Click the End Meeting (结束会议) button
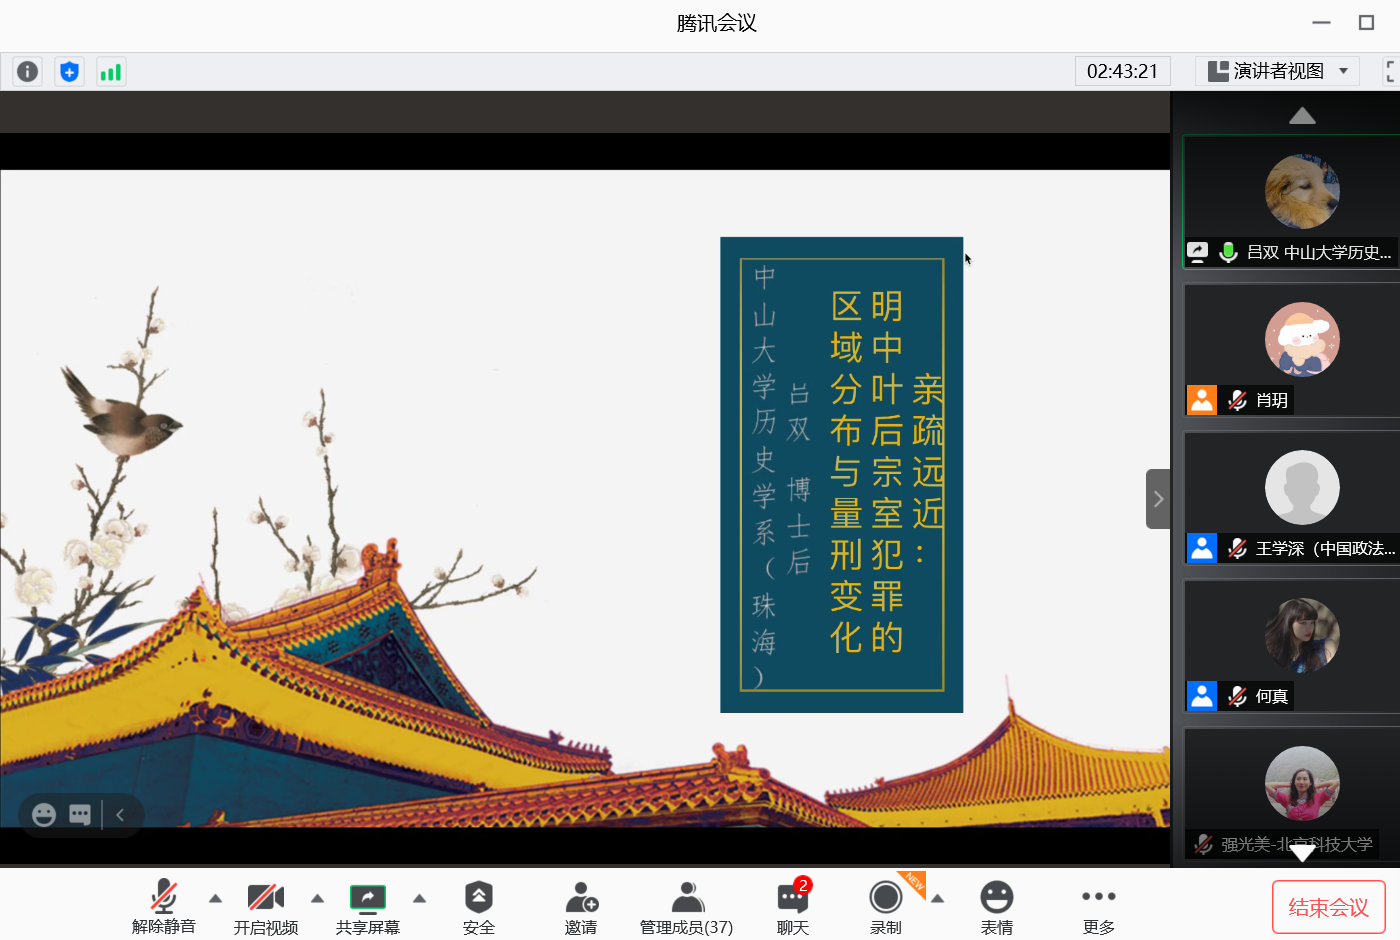Viewport: 1400px width, 940px height. point(1328,907)
